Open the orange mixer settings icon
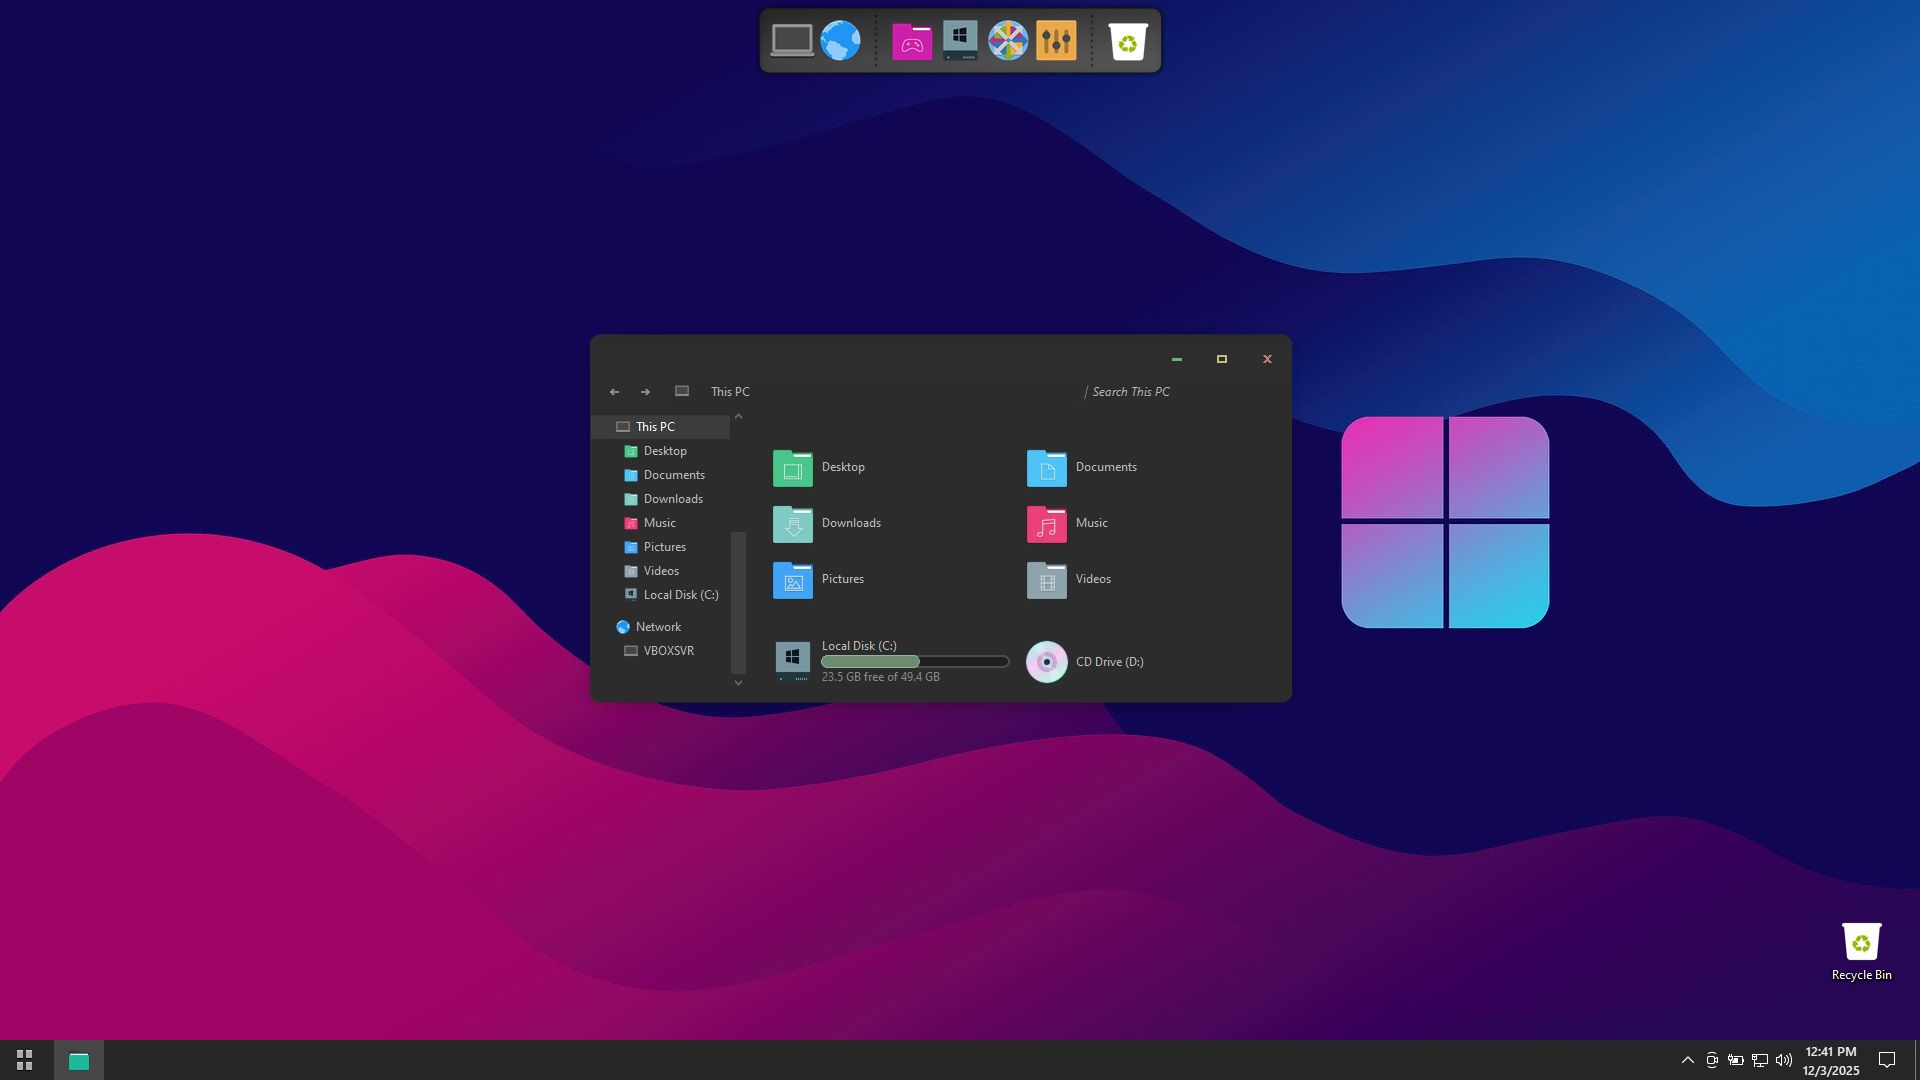The image size is (1920, 1080). tap(1056, 41)
